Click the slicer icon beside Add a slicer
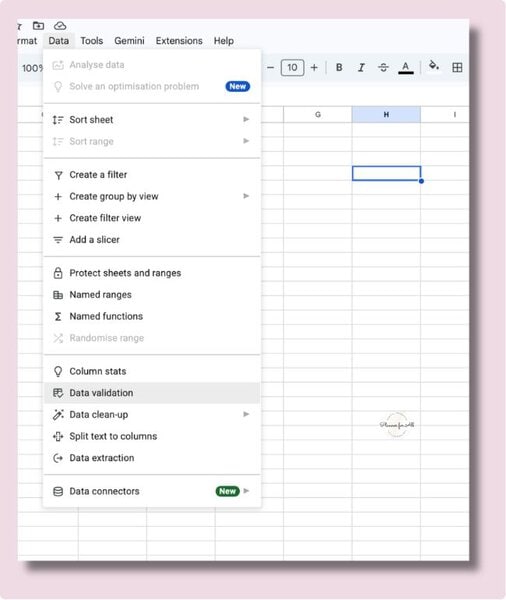 pos(58,240)
